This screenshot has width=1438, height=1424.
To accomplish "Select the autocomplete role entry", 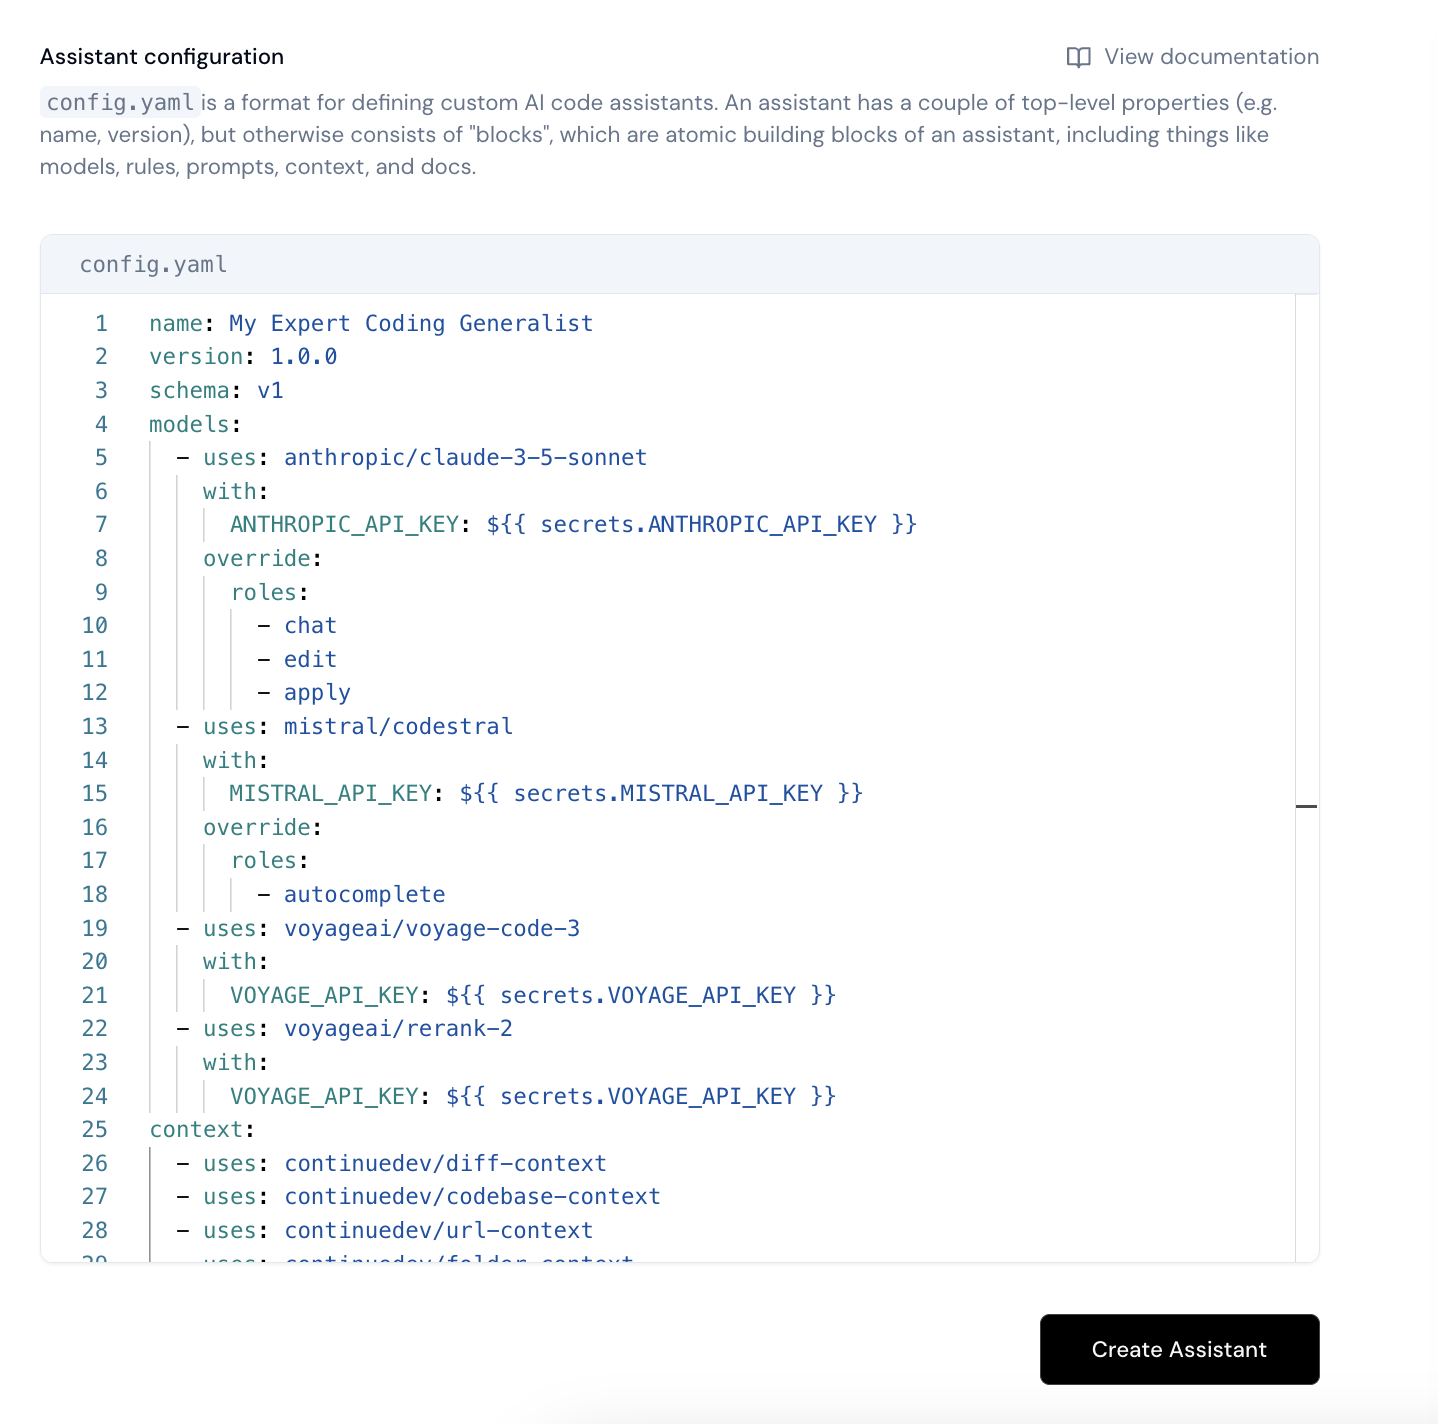I will pyautogui.click(x=365, y=893).
